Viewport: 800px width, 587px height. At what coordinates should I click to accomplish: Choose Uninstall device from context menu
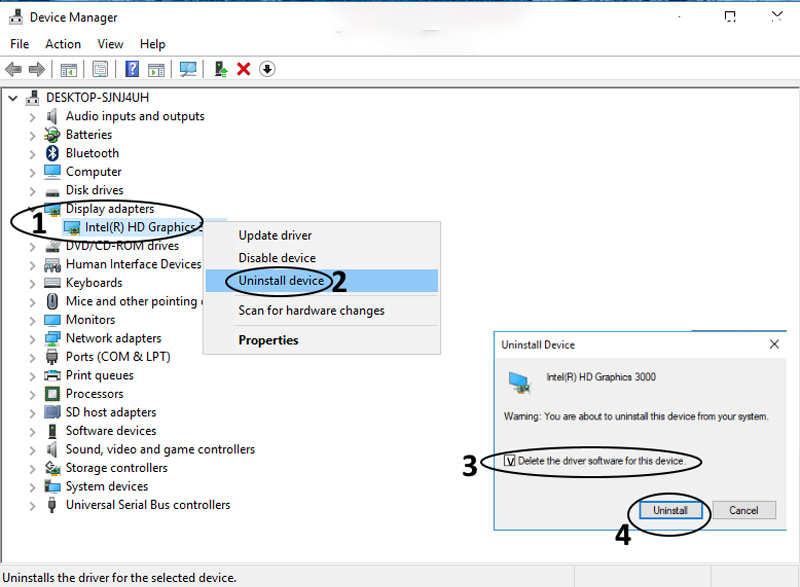point(281,281)
